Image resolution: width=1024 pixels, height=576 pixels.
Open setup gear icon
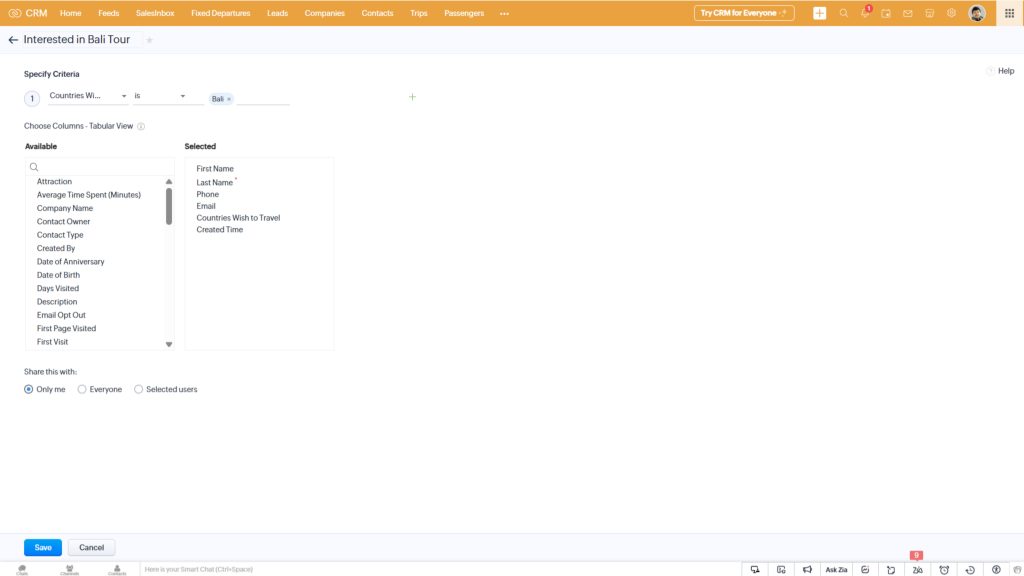tap(952, 13)
